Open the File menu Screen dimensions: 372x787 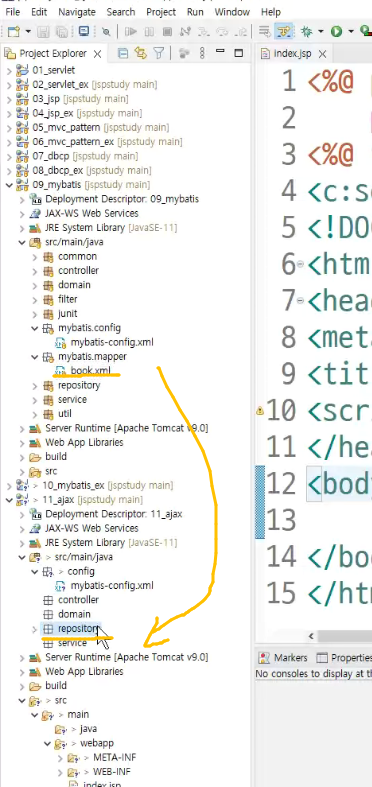pos(13,12)
